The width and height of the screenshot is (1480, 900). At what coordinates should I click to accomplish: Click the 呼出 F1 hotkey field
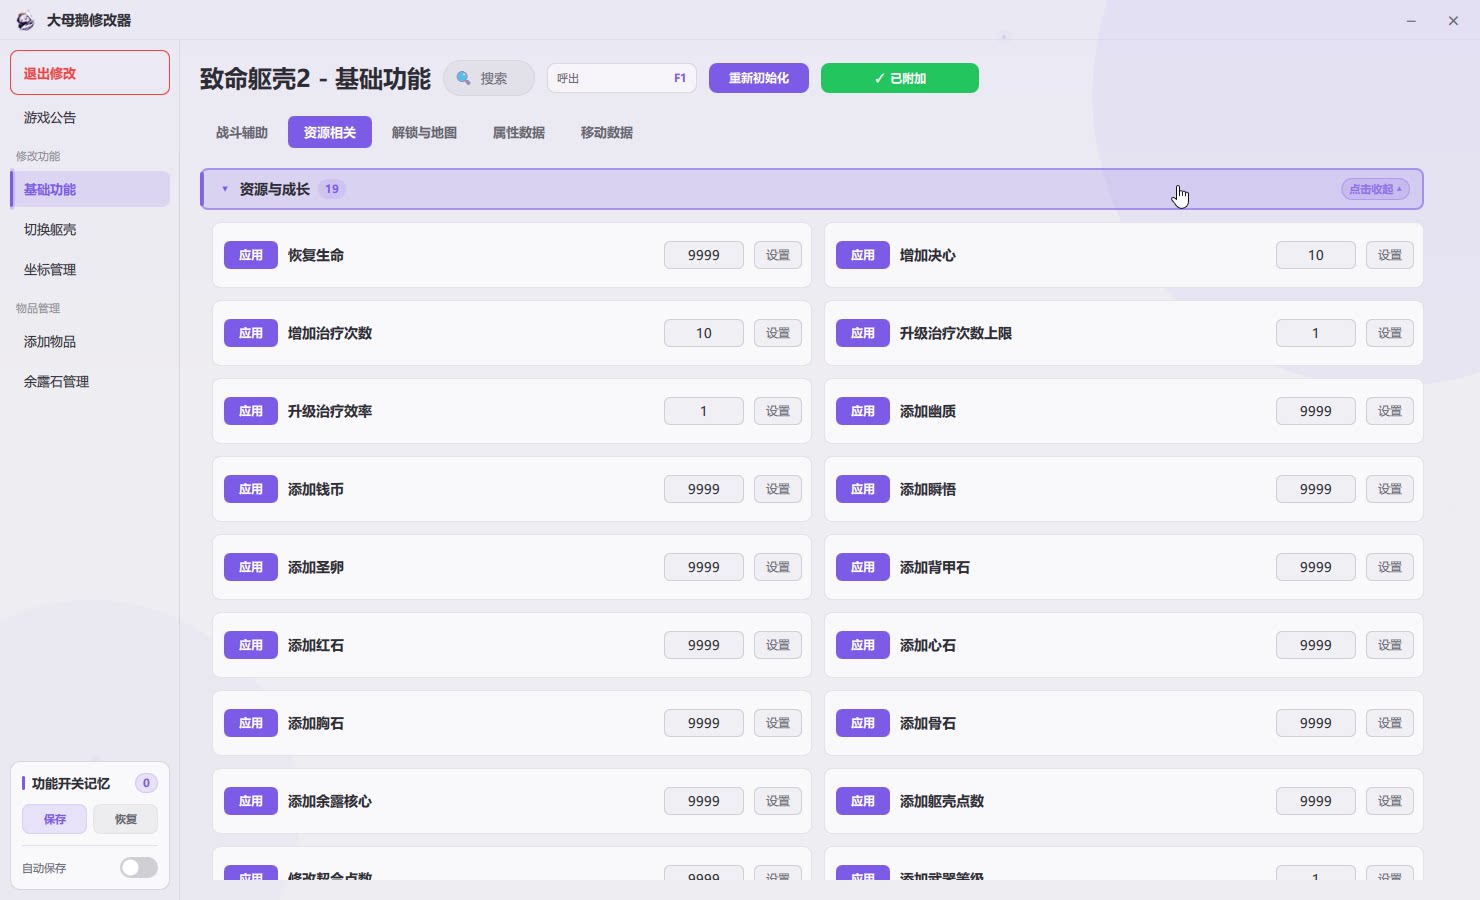(x=622, y=78)
